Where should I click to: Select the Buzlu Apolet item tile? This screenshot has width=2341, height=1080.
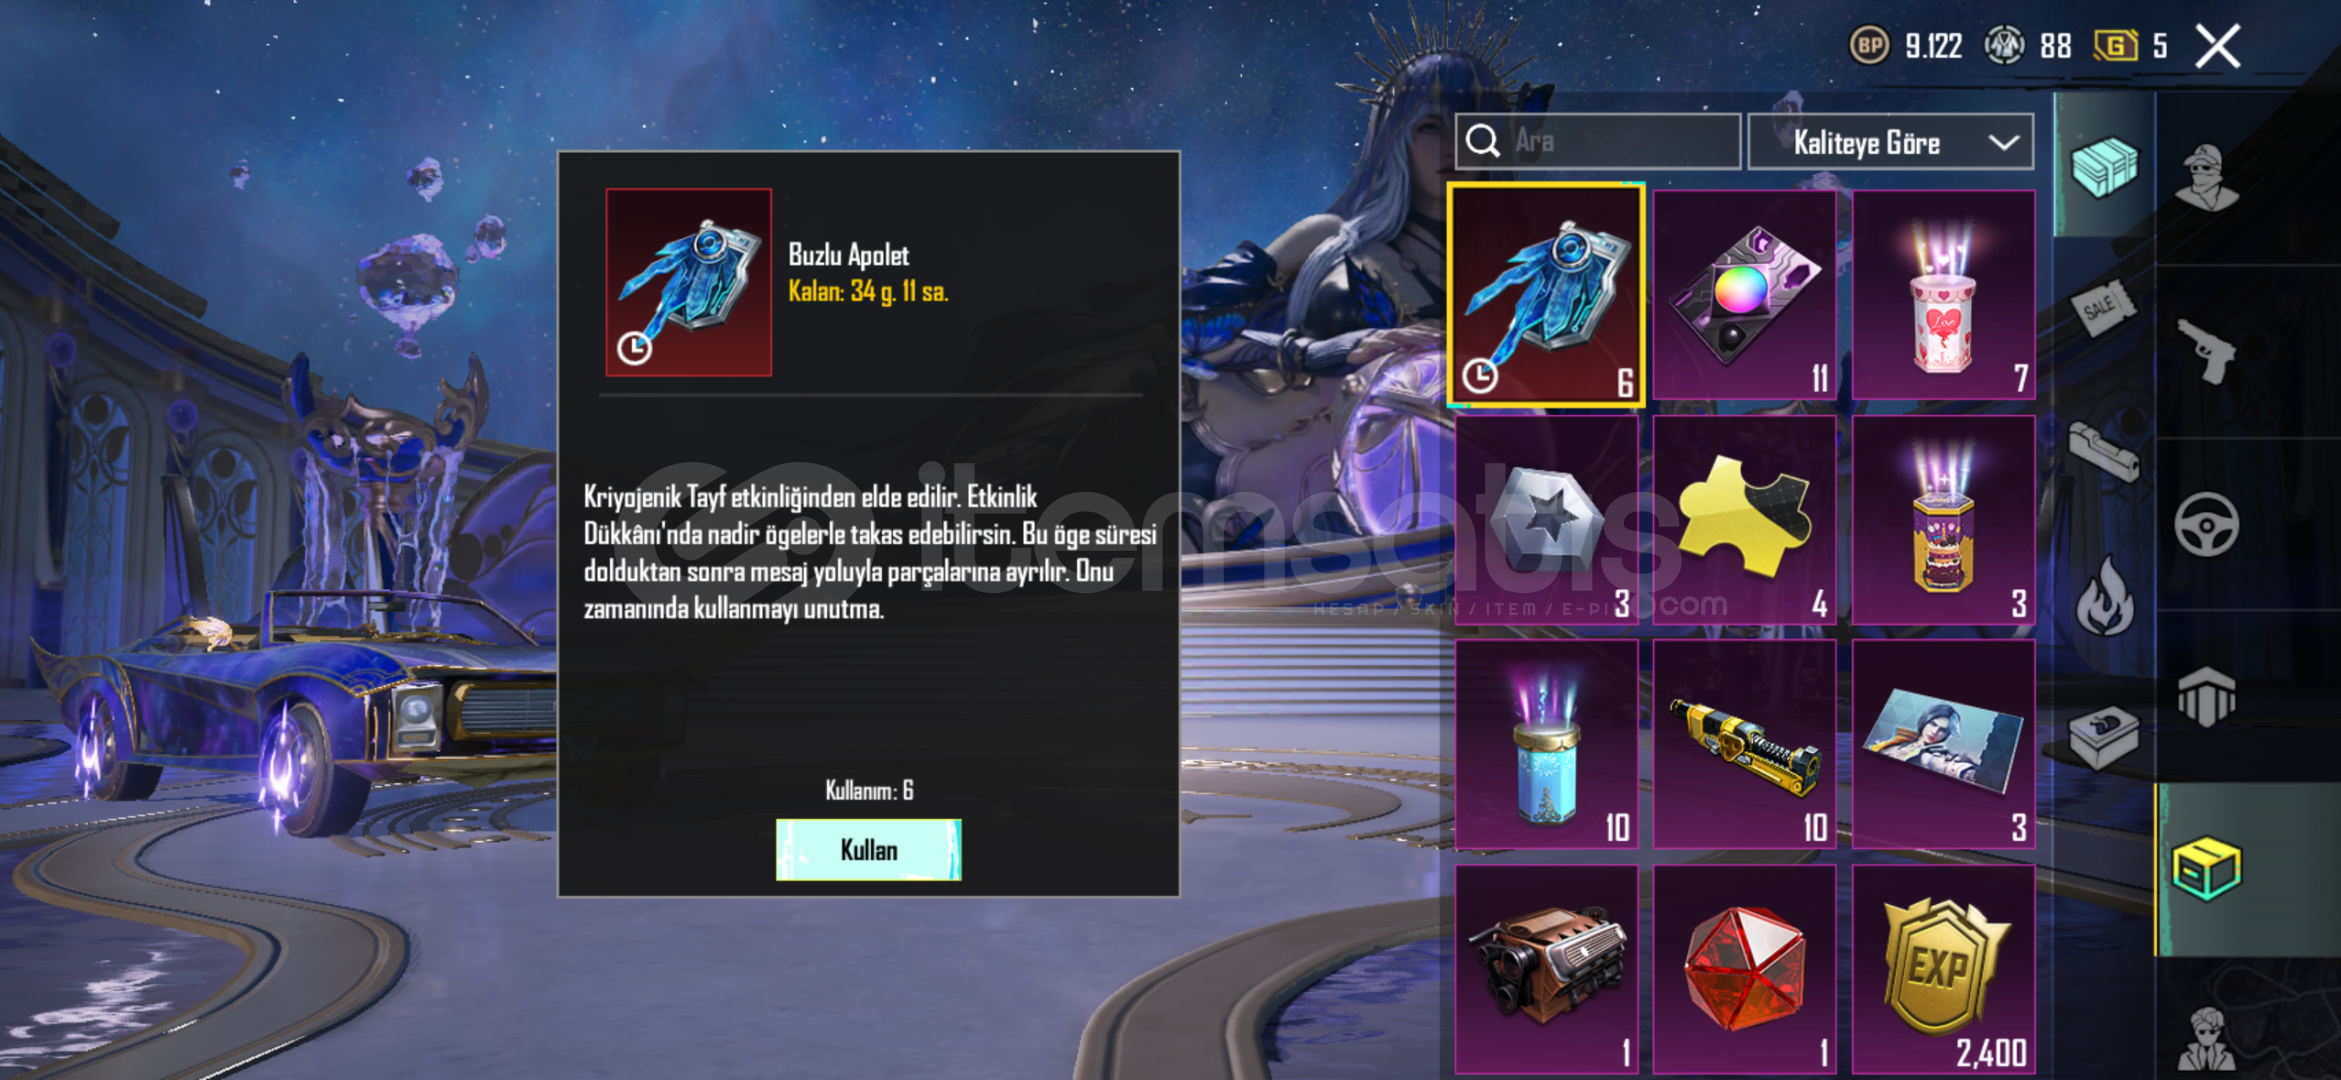[1546, 296]
